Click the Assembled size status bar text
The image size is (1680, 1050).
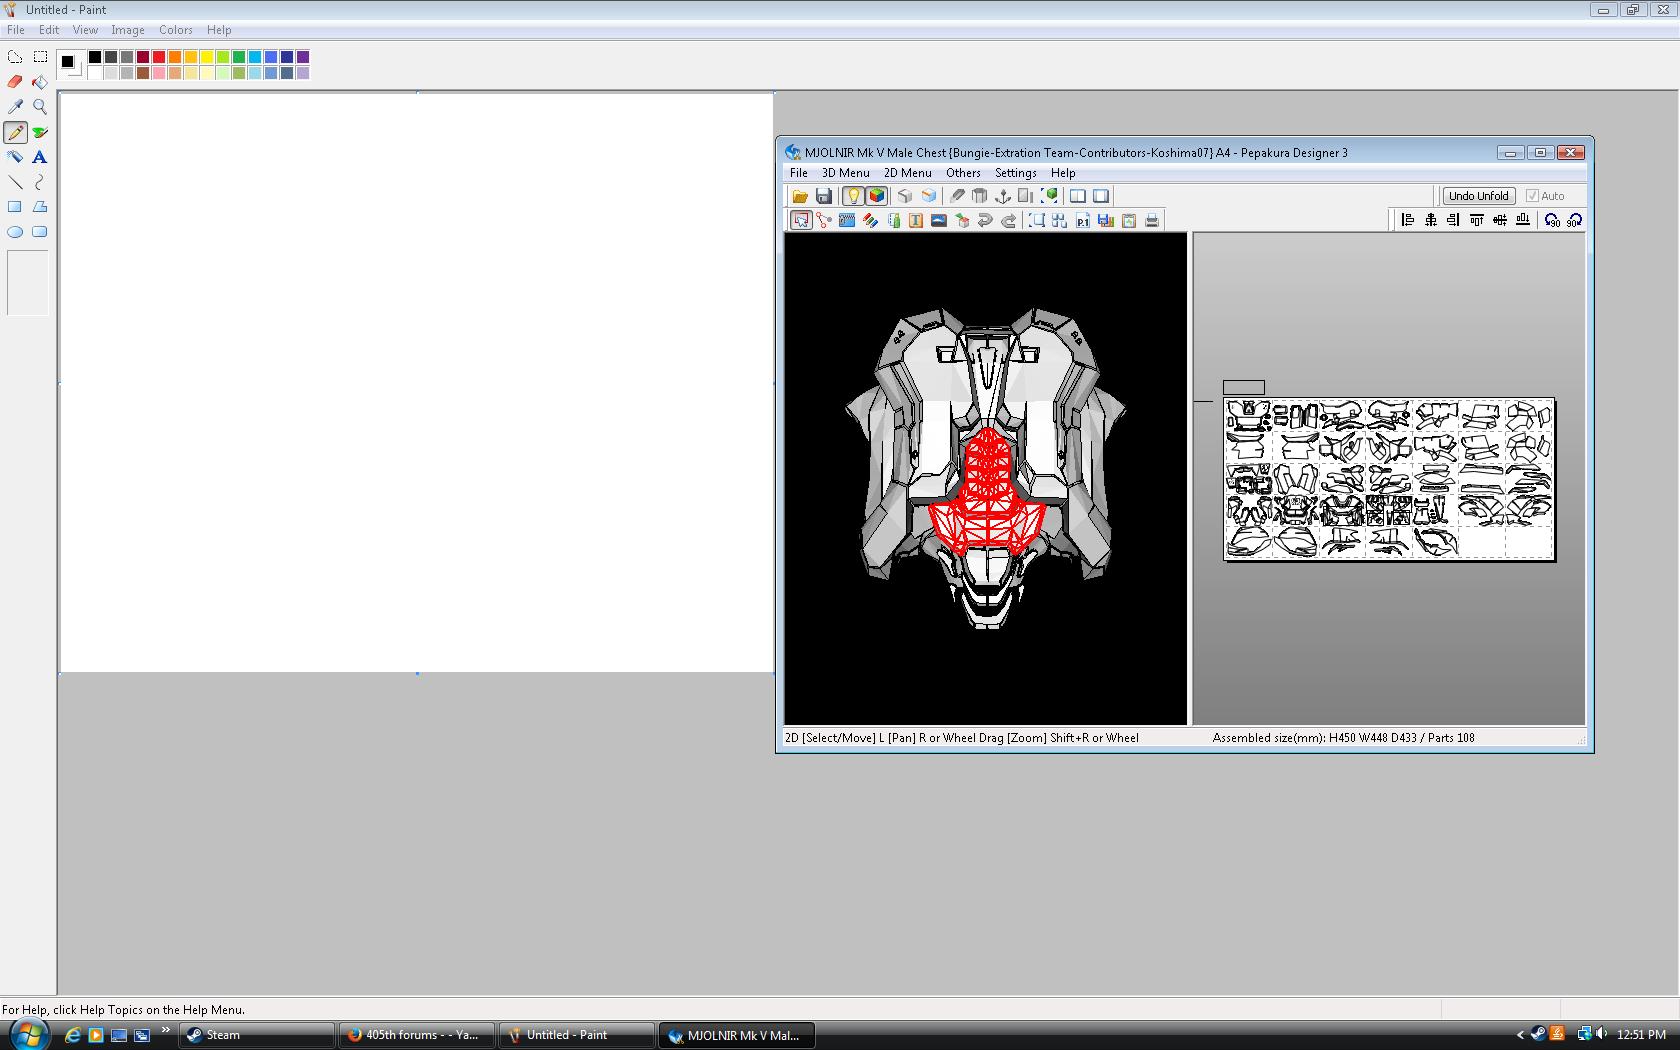point(1343,738)
